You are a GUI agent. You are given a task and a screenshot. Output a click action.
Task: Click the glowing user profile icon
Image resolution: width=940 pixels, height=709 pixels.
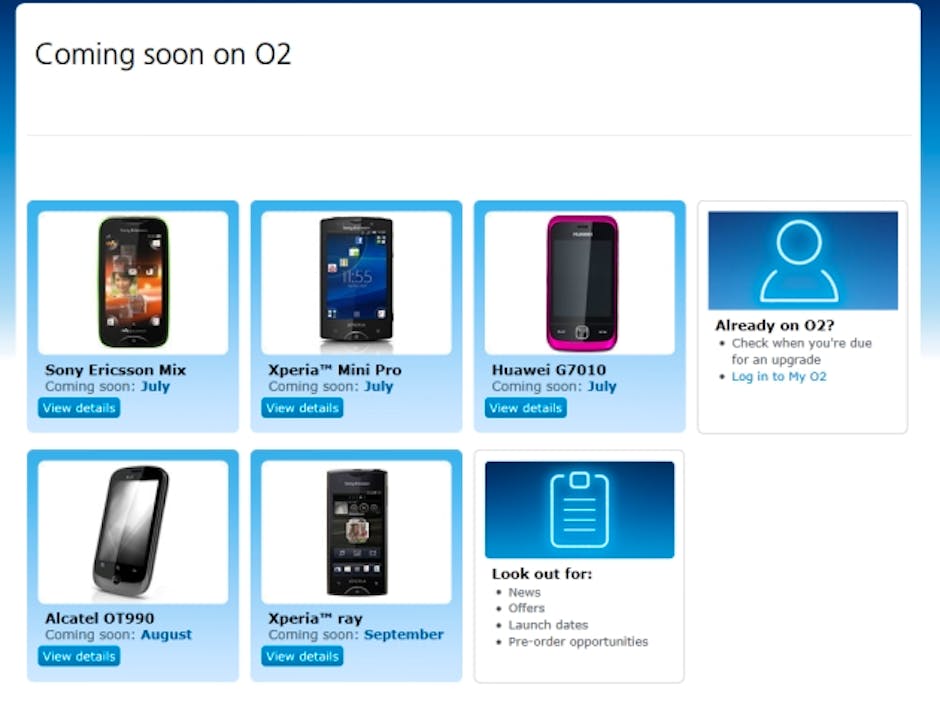(x=799, y=260)
